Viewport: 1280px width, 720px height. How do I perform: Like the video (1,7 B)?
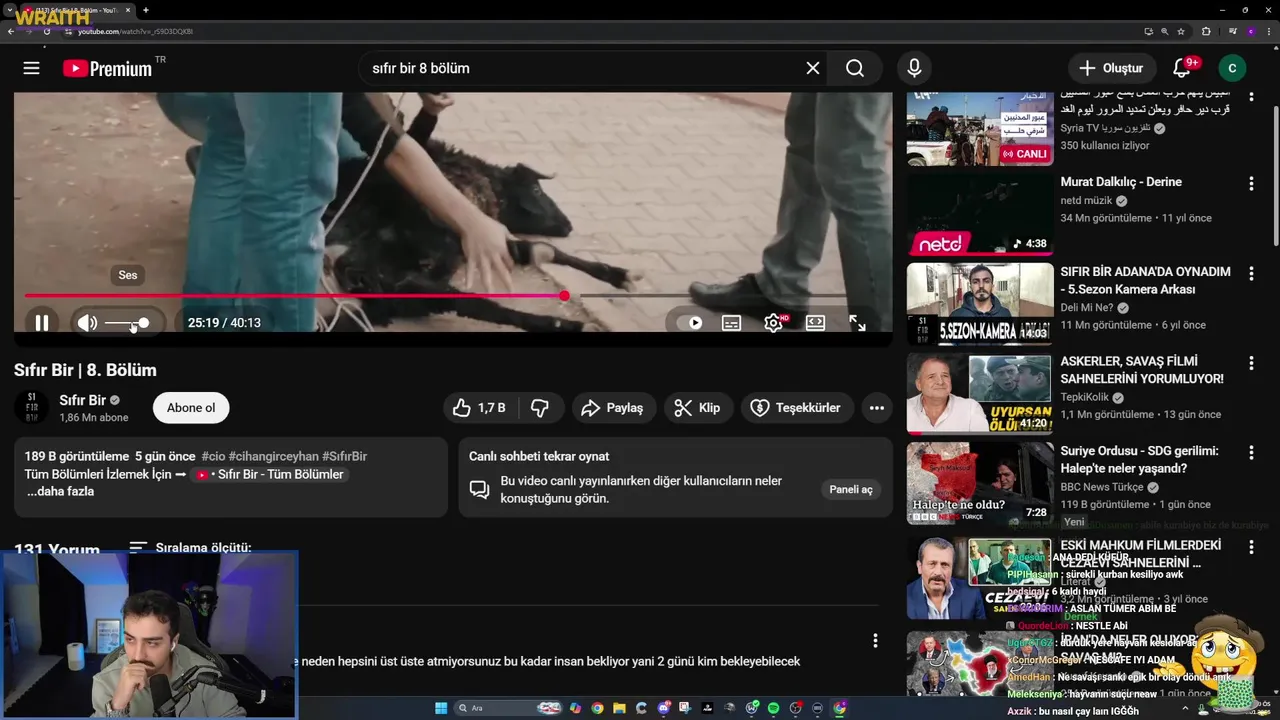(x=479, y=408)
